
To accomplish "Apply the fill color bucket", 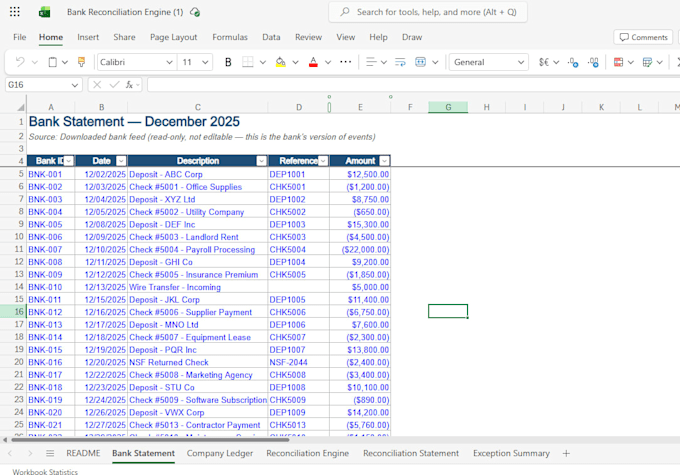I will [x=281, y=62].
